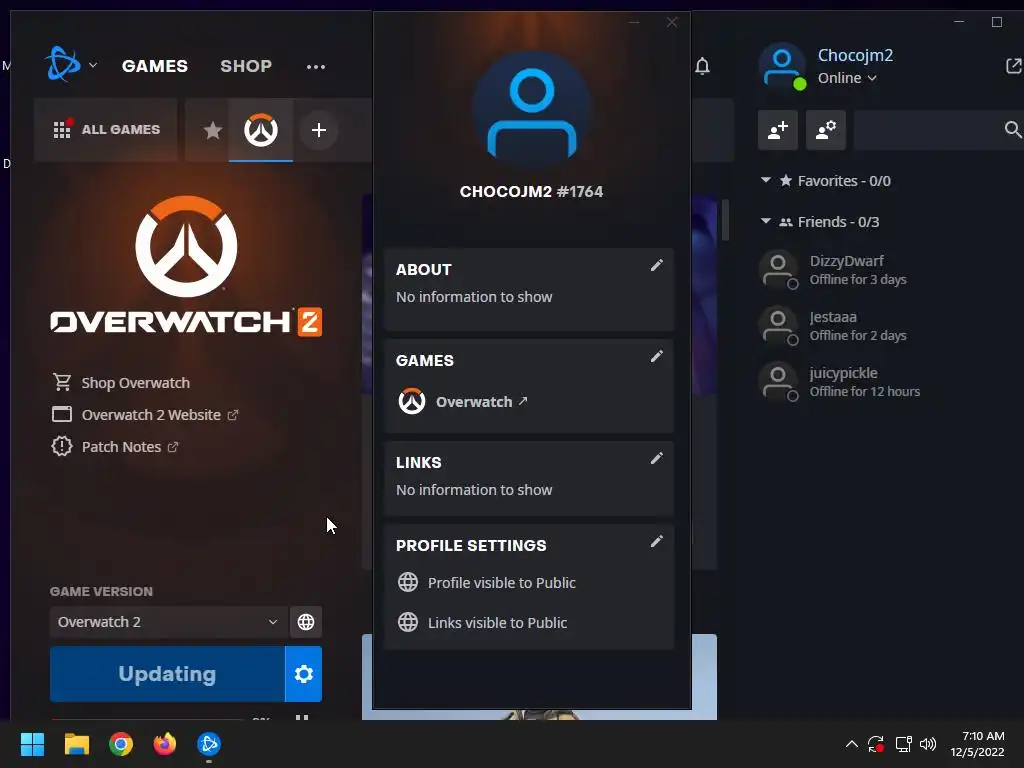Open the more options ellipsis menu
The image size is (1024, 768).
[315, 67]
